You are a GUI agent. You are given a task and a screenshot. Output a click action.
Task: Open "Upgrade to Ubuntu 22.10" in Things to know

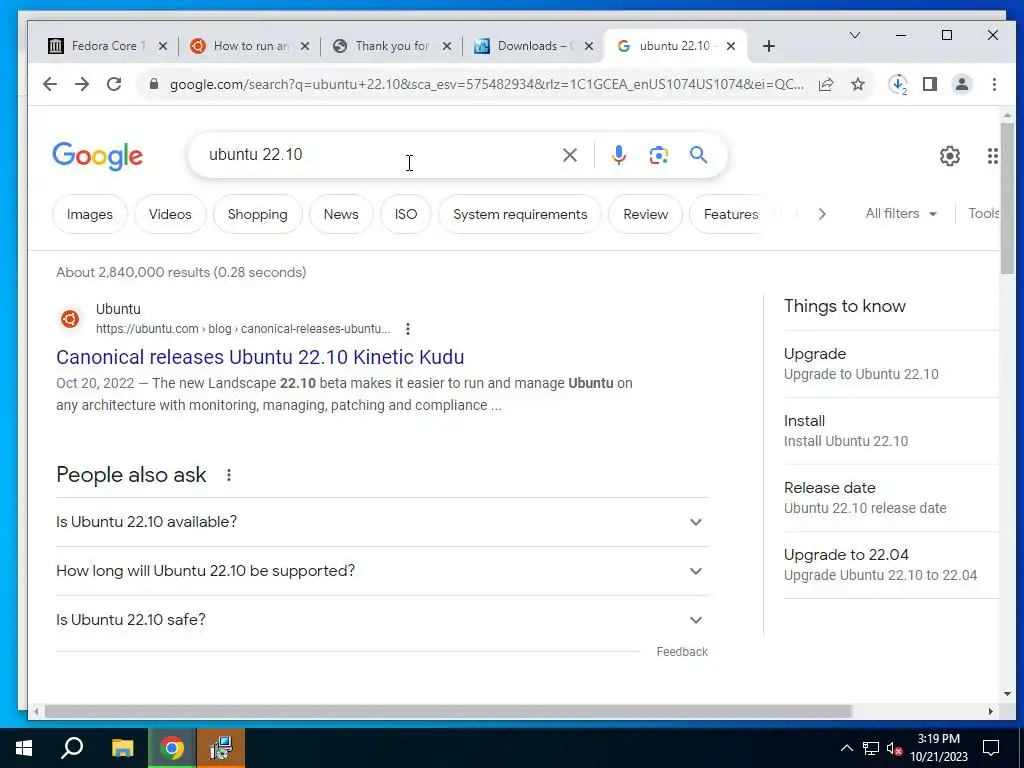(x=891, y=364)
